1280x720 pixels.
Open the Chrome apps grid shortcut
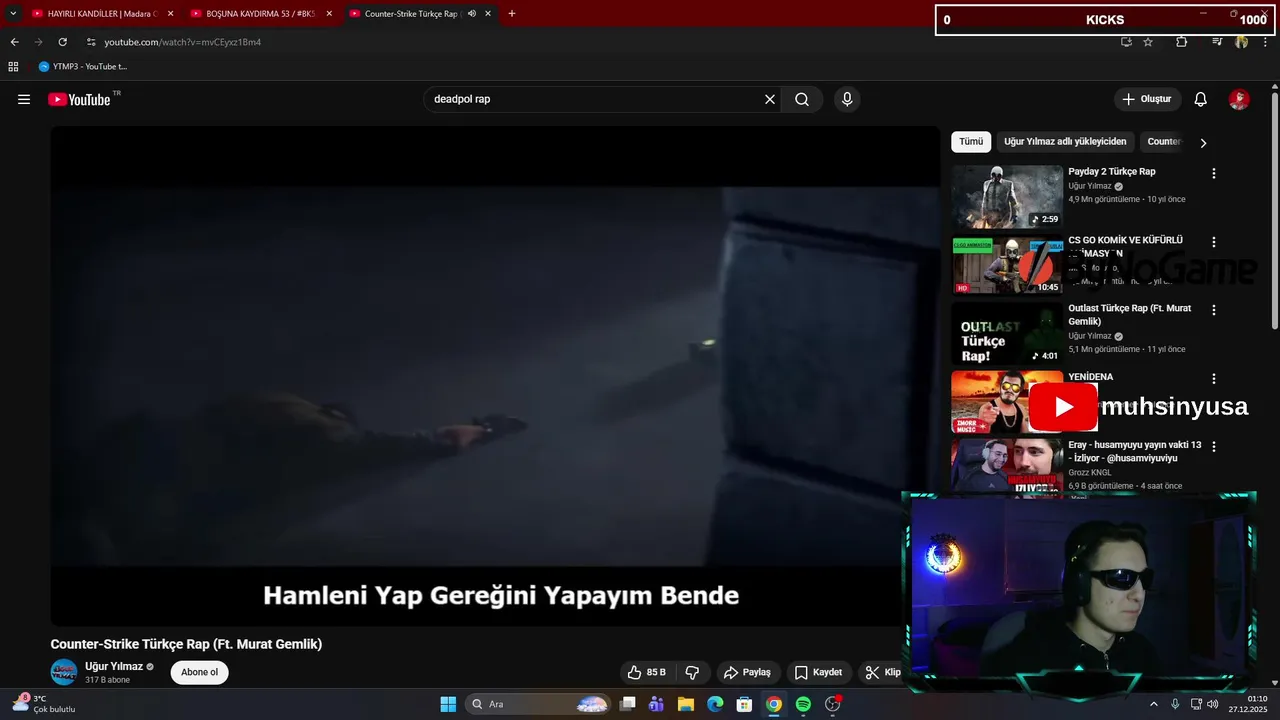click(x=13, y=67)
